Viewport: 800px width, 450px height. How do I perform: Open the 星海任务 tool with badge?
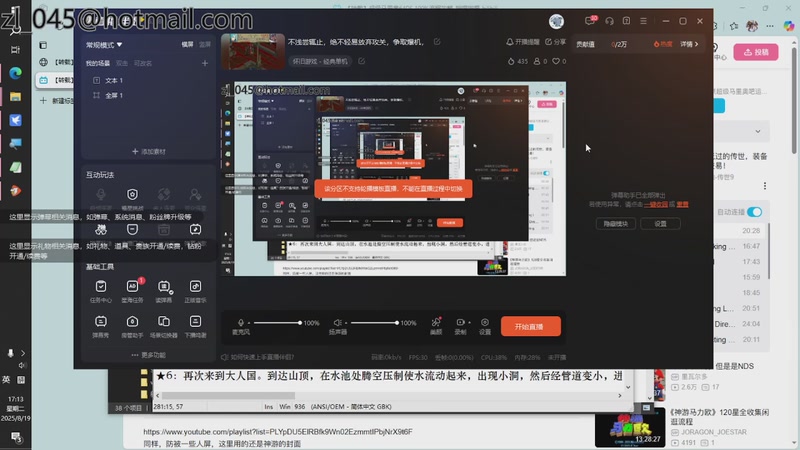point(132,291)
